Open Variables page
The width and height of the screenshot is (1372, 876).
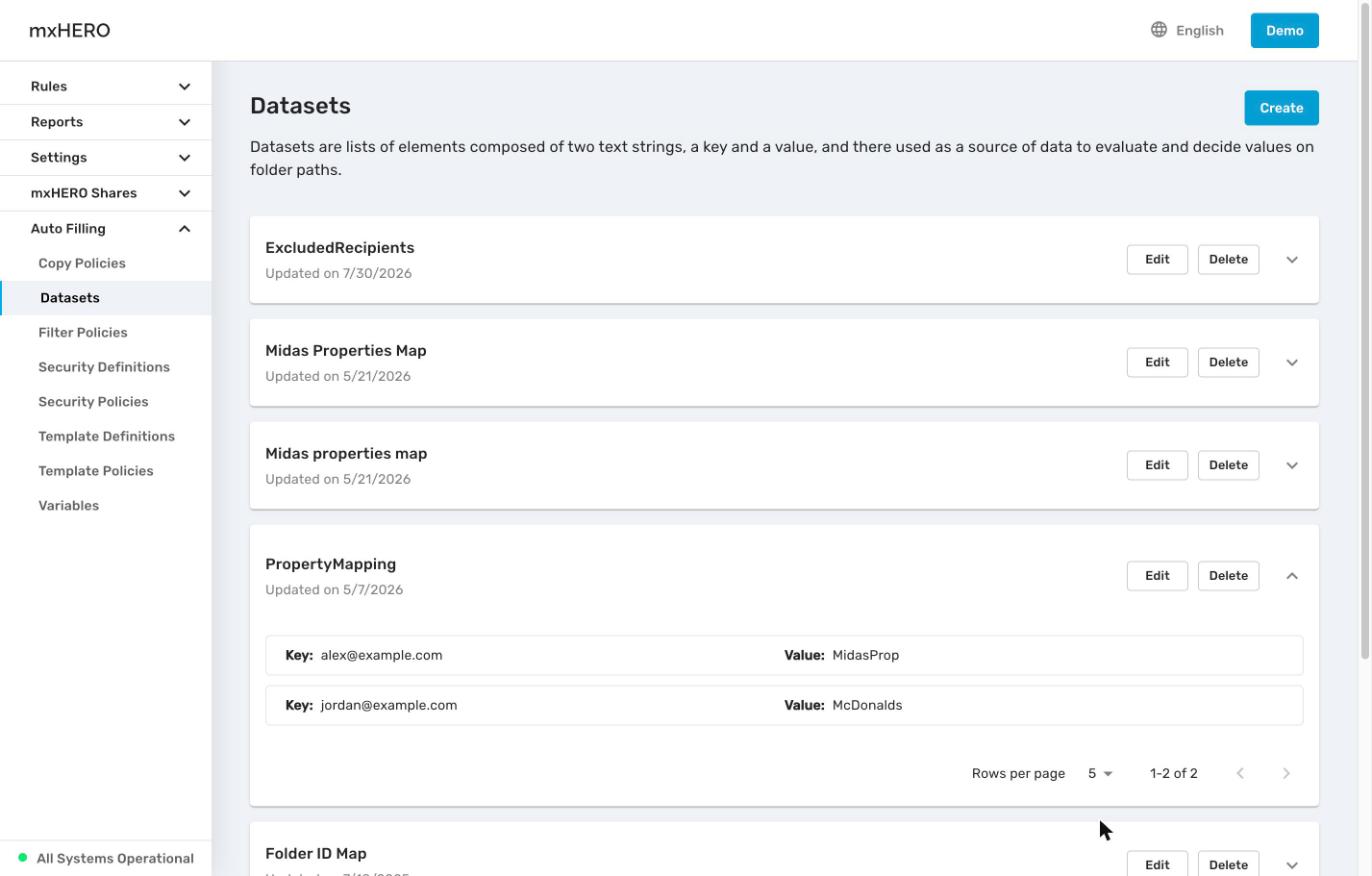click(106, 505)
